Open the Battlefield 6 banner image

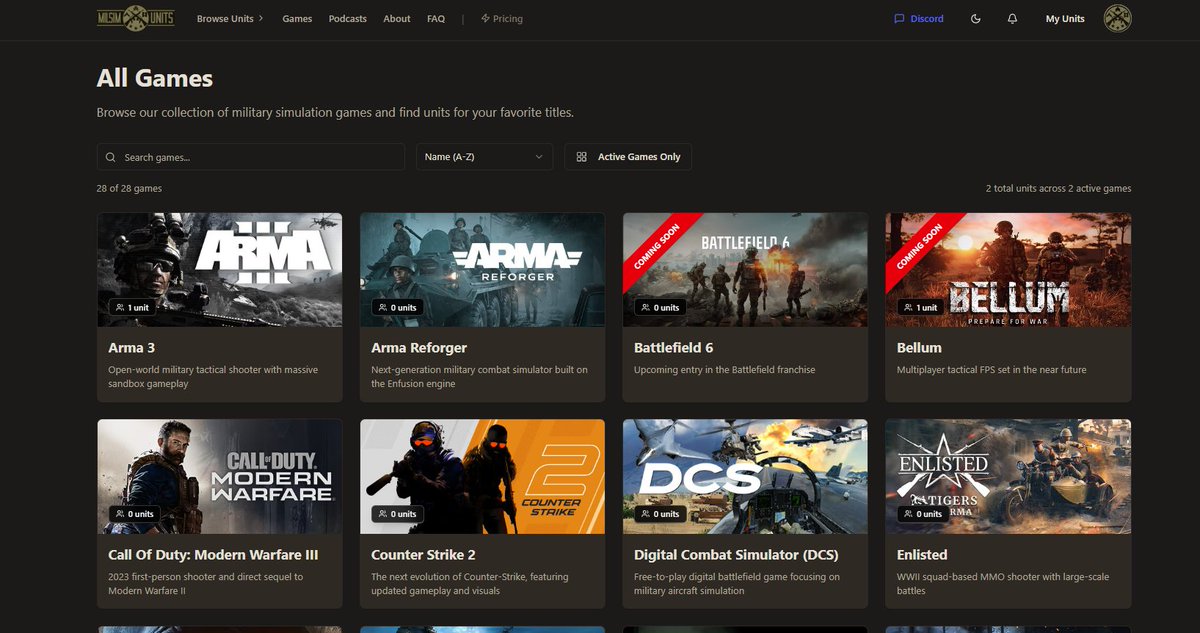click(x=745, y=269)
